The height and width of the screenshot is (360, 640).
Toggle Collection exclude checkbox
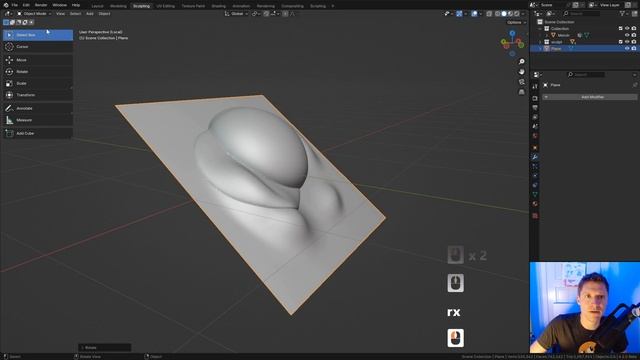coord(620,29)
